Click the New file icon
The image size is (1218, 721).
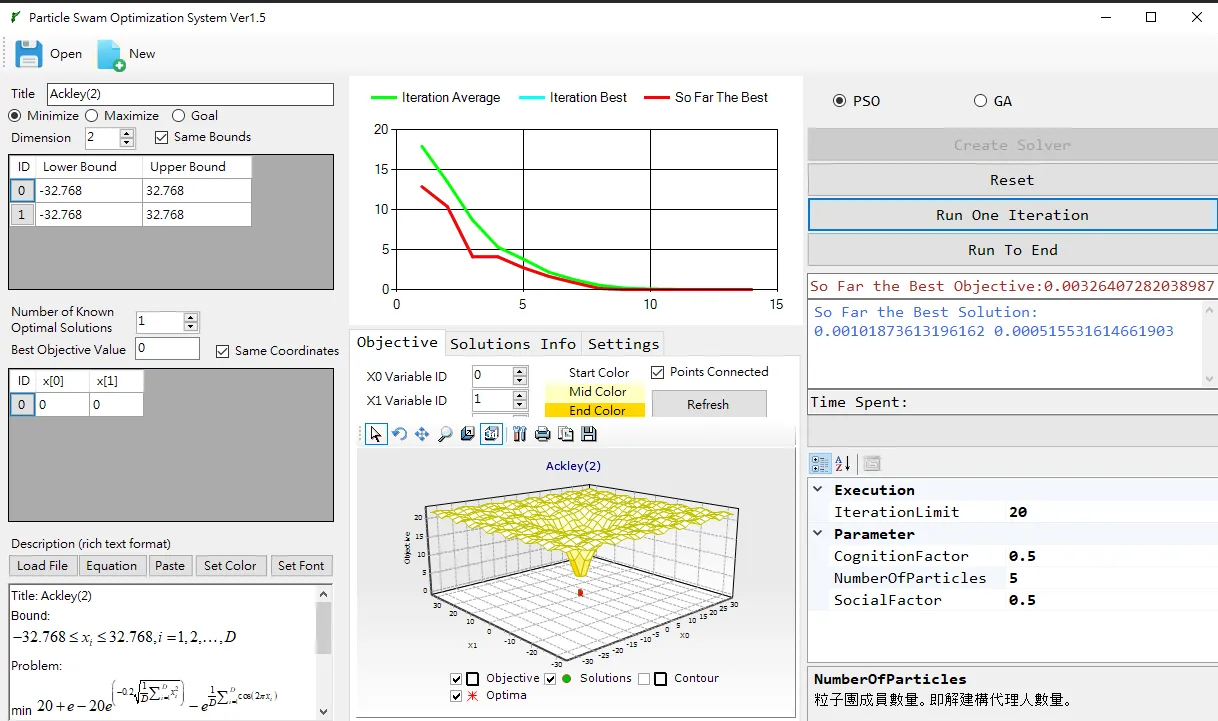point(110,55)
